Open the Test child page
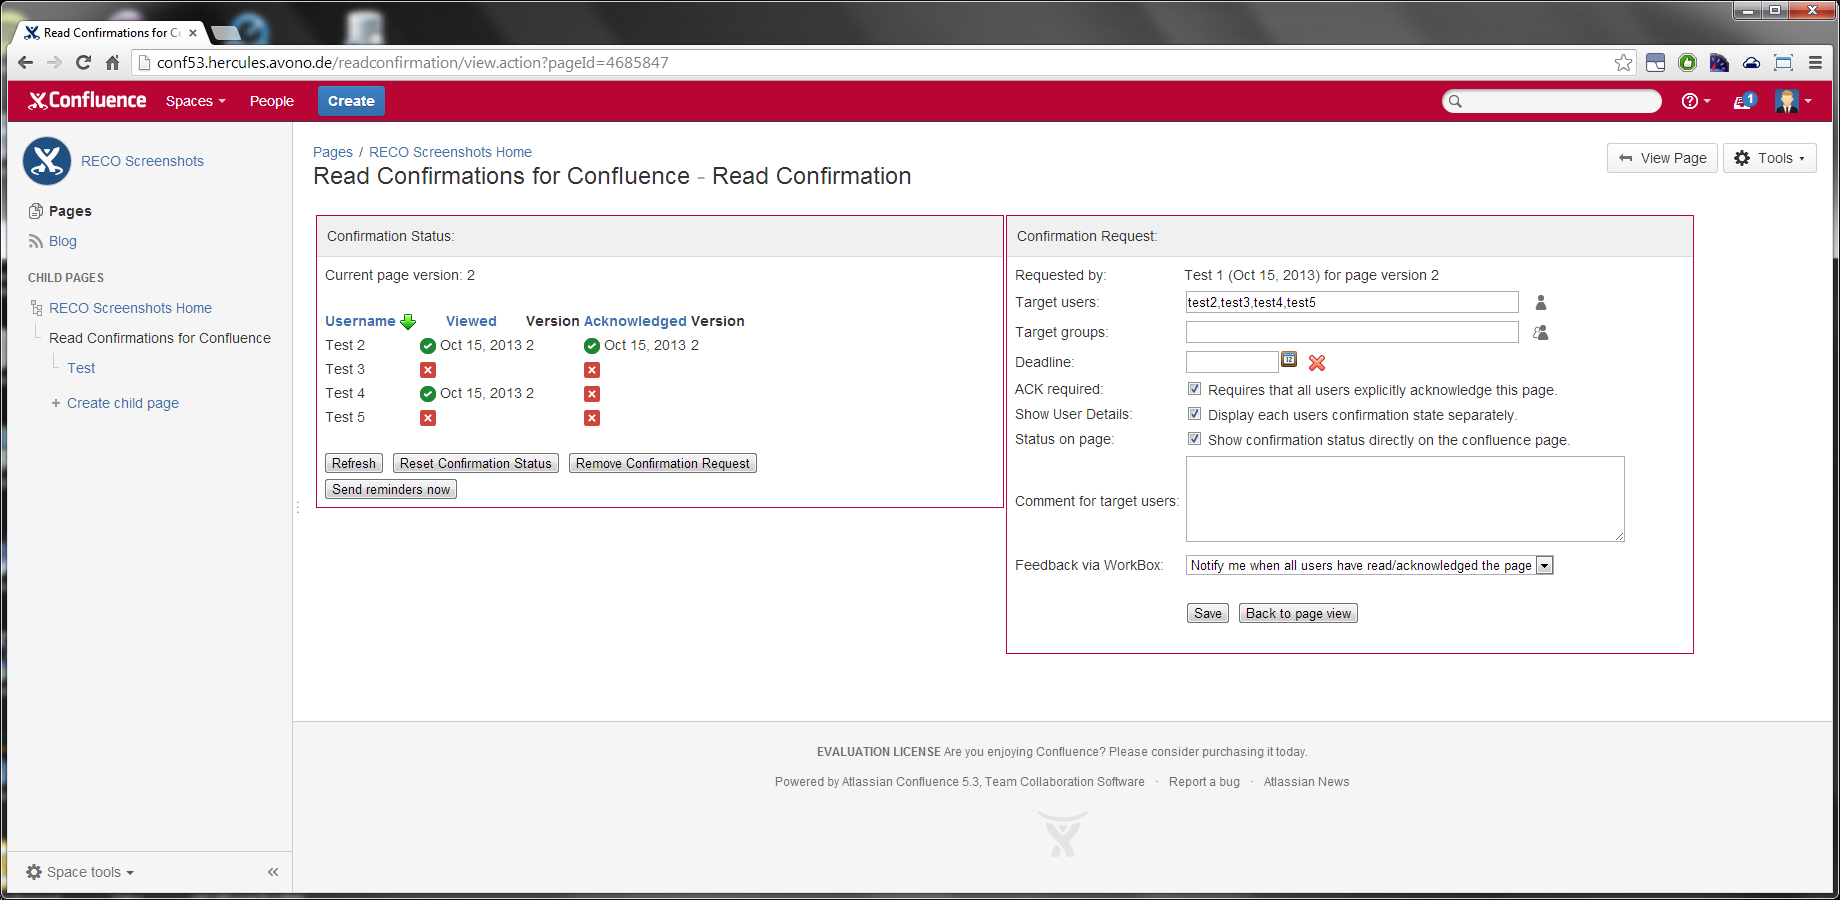The image size is (1840, 900). 81,368
